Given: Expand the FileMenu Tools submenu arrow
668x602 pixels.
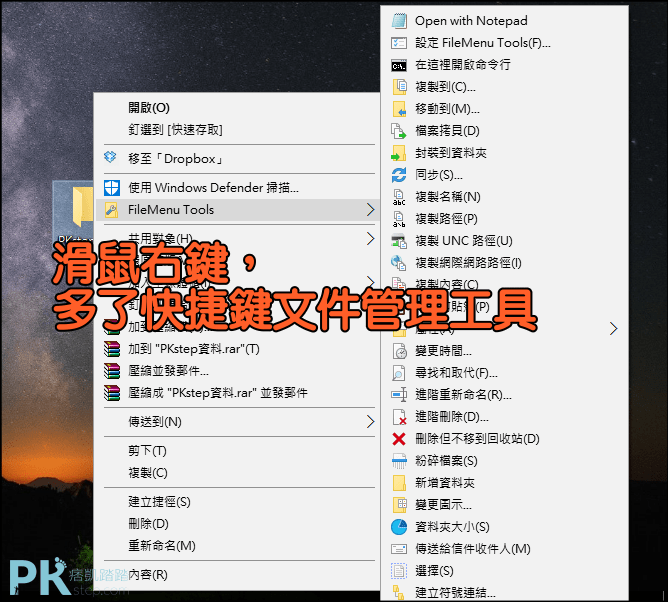Looking at the screenshot, I should point(370,210).
